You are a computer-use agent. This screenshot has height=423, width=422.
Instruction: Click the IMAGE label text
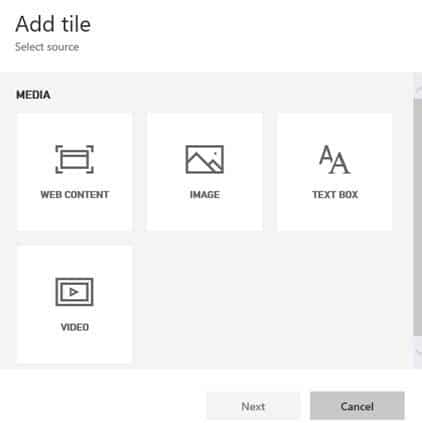[x=205, y=195]
